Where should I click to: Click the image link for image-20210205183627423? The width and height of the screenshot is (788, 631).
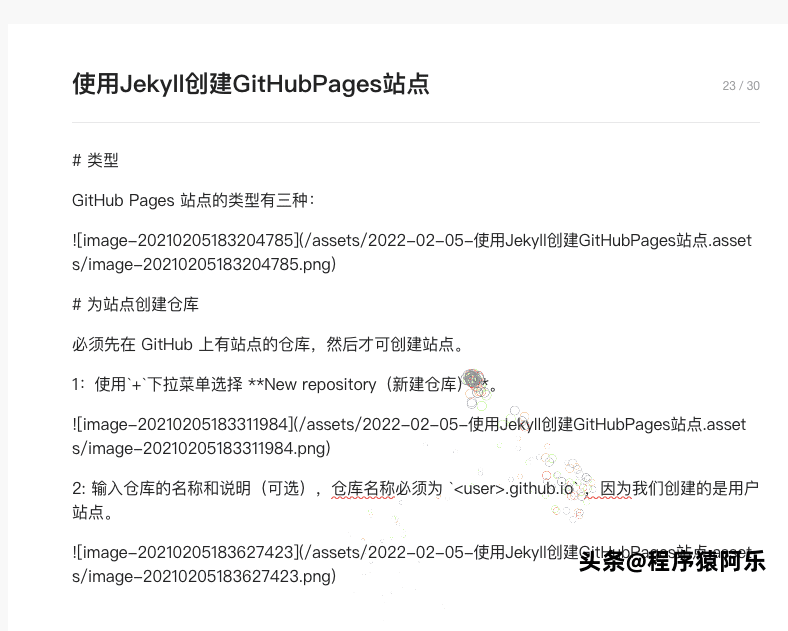pyautogui.click(x=412, y=564)
